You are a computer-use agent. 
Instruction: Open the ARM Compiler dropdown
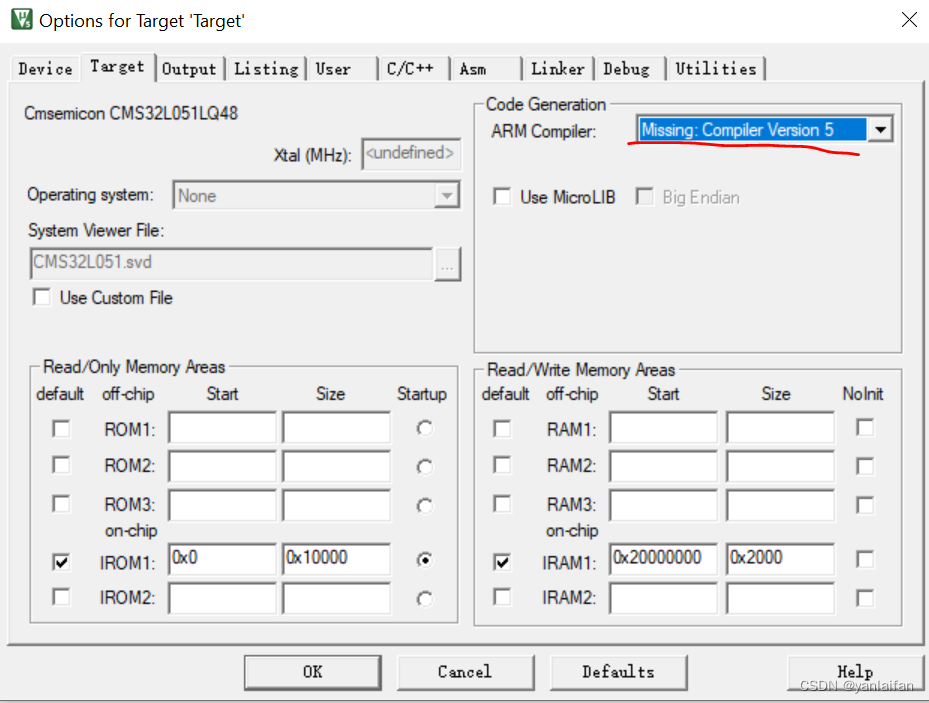[880, 130]
